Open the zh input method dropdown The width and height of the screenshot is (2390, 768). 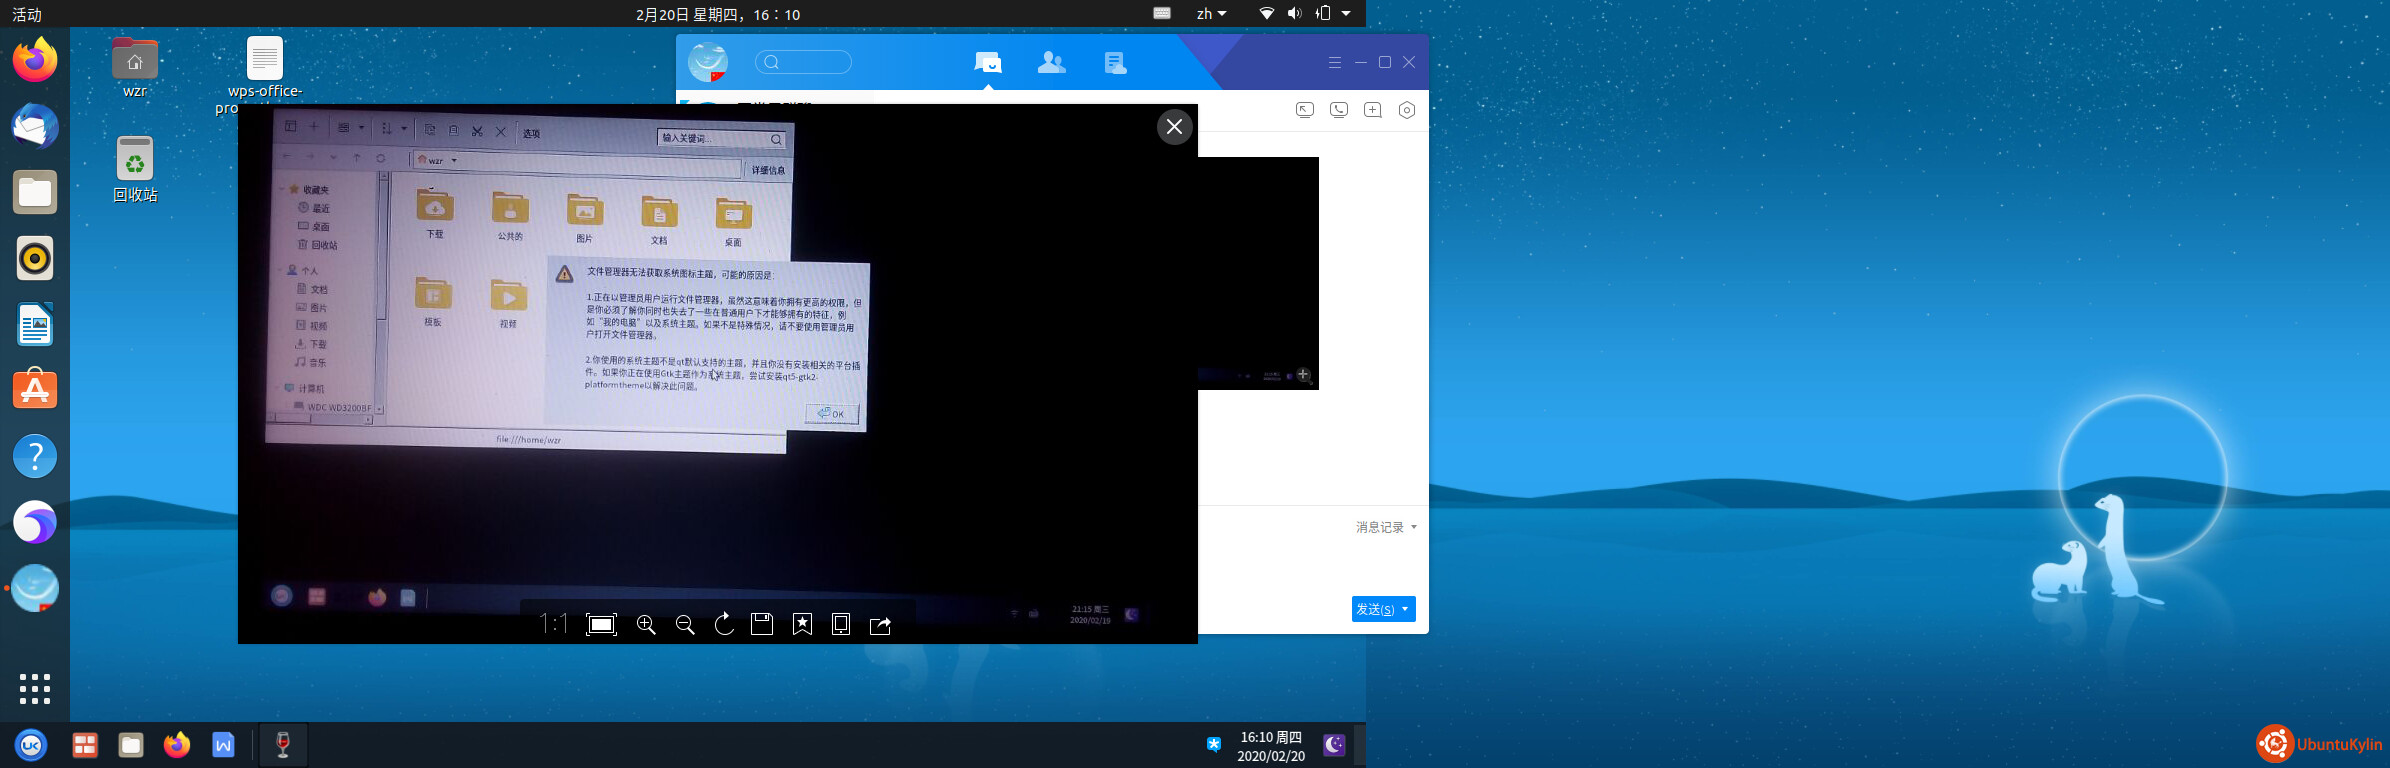1211,14
